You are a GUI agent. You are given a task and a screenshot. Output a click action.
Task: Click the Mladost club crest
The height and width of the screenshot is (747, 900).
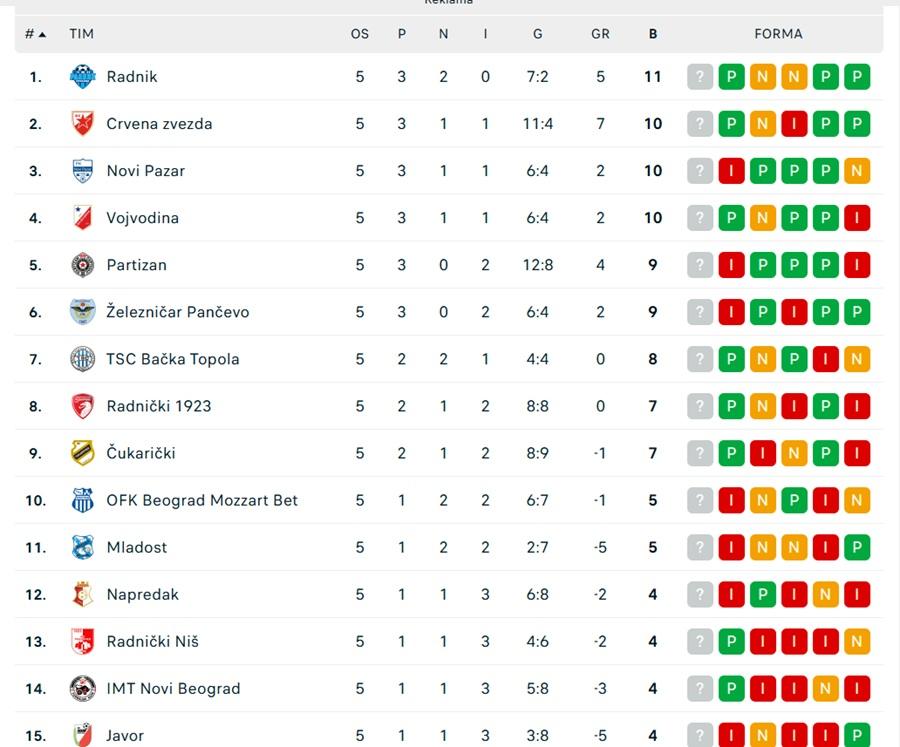82,547
